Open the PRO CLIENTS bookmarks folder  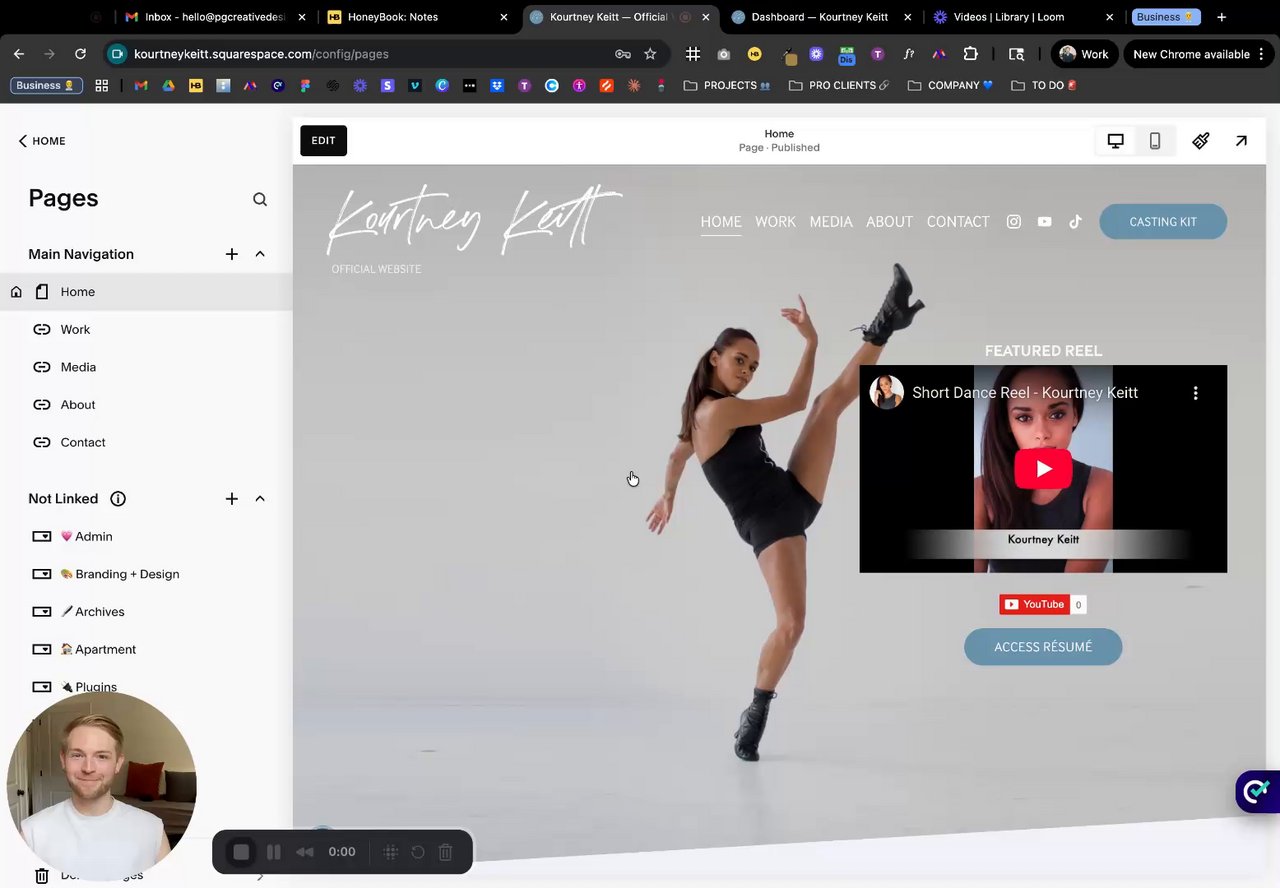(839, 86)
